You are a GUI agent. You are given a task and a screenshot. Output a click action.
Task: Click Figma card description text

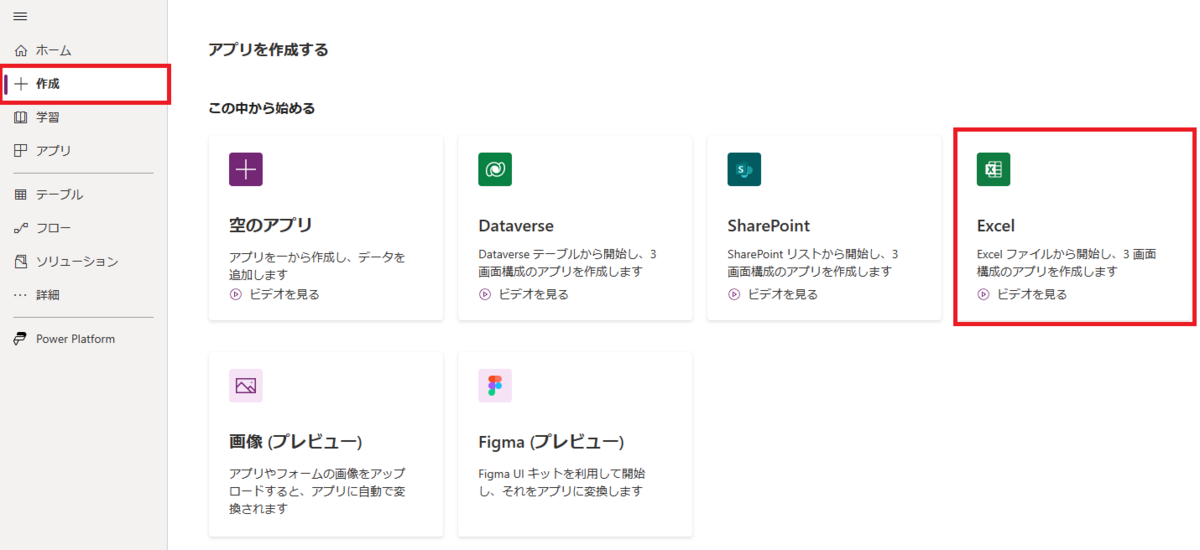tap(562, 482)
